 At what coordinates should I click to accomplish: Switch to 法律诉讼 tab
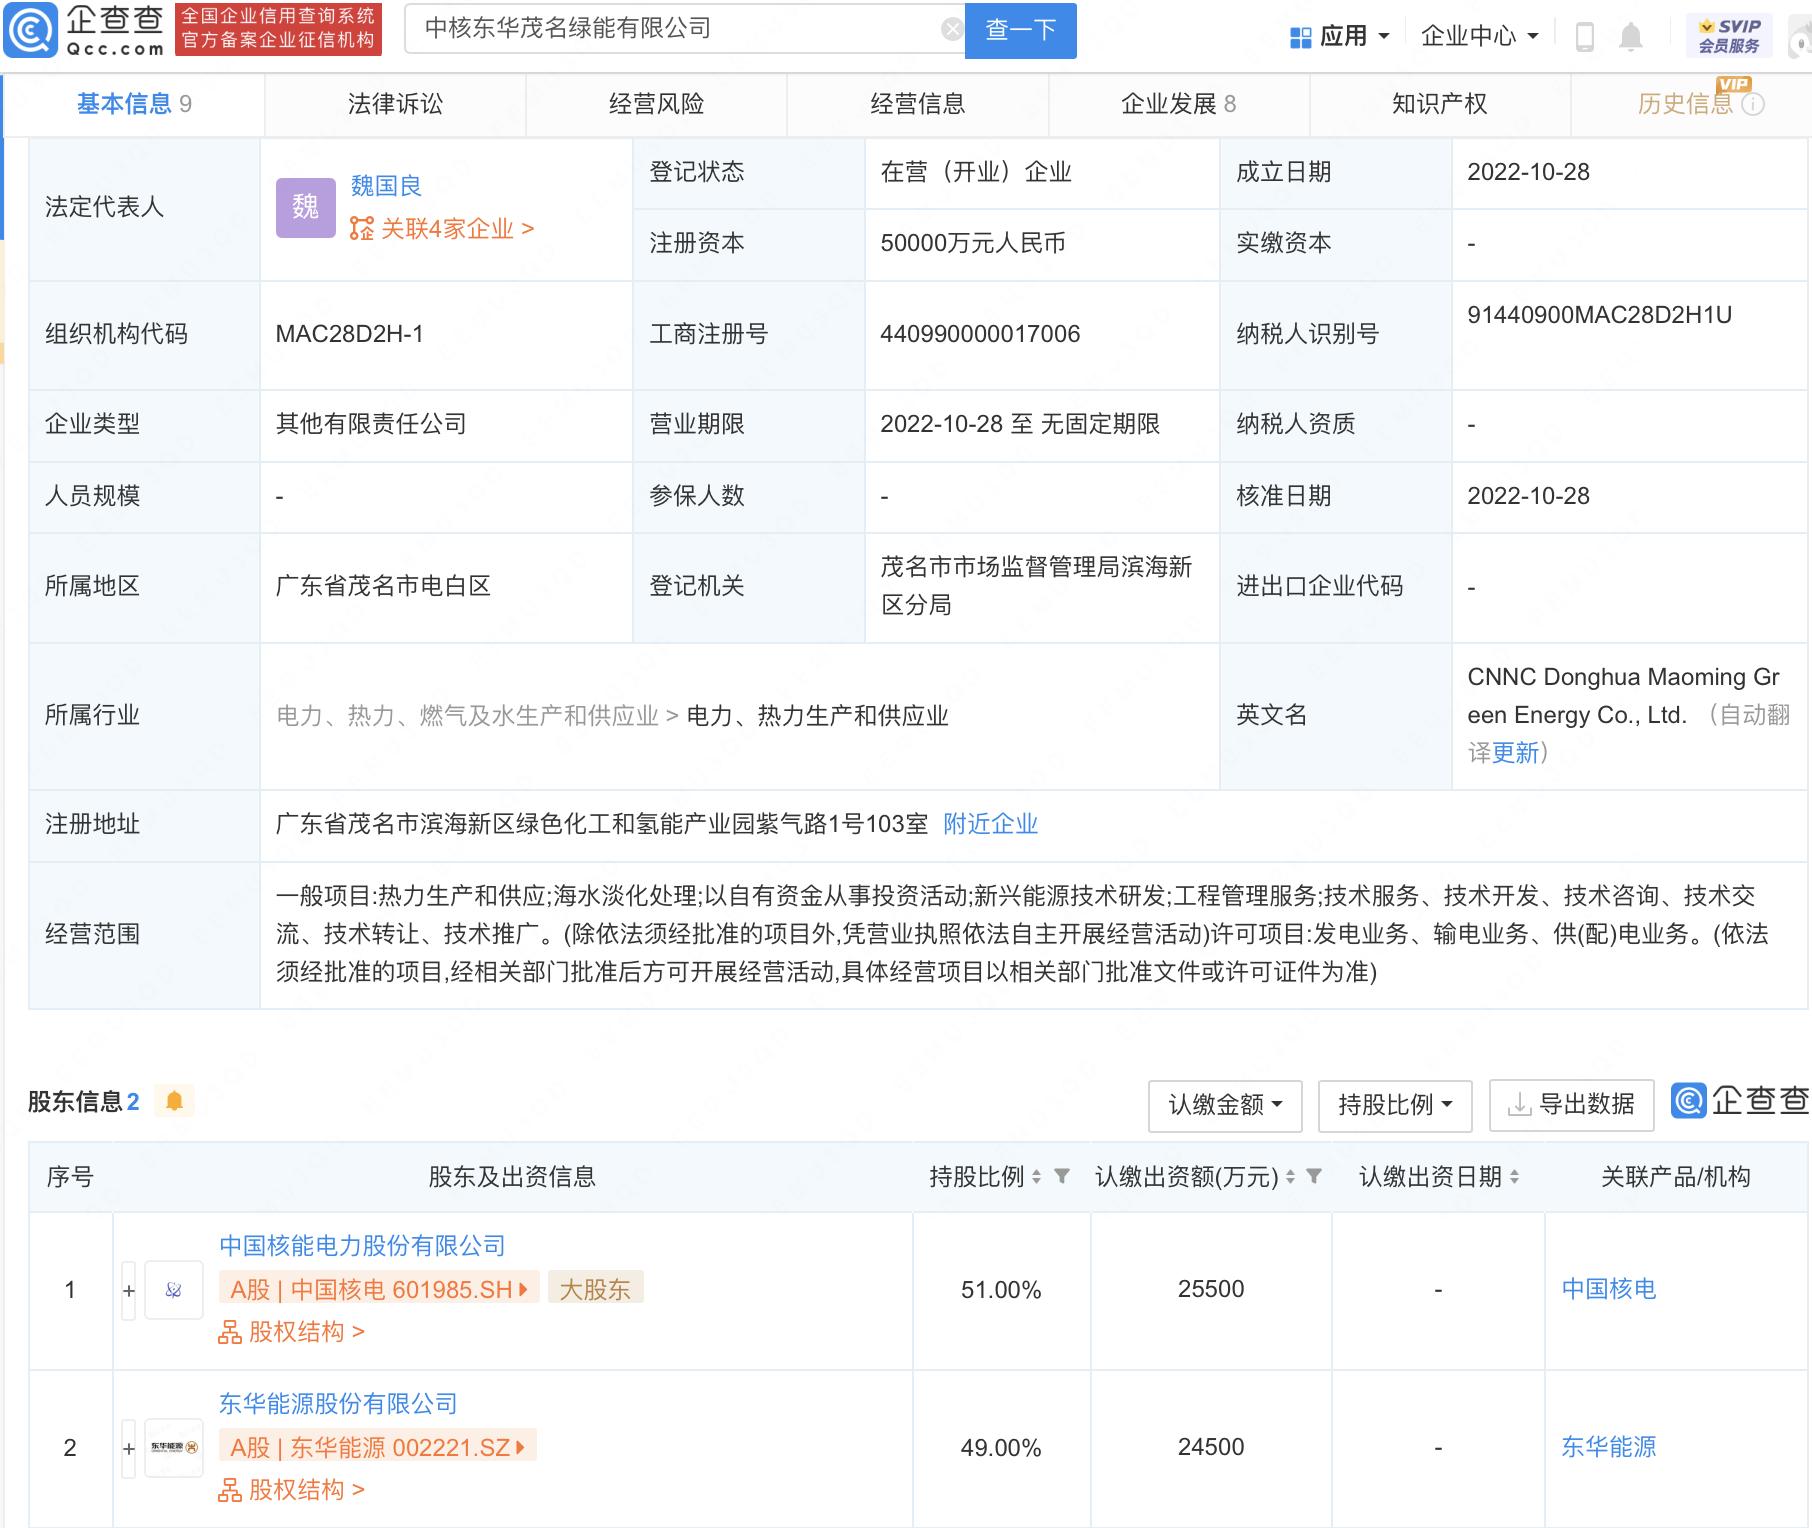[x=395, y=104]
